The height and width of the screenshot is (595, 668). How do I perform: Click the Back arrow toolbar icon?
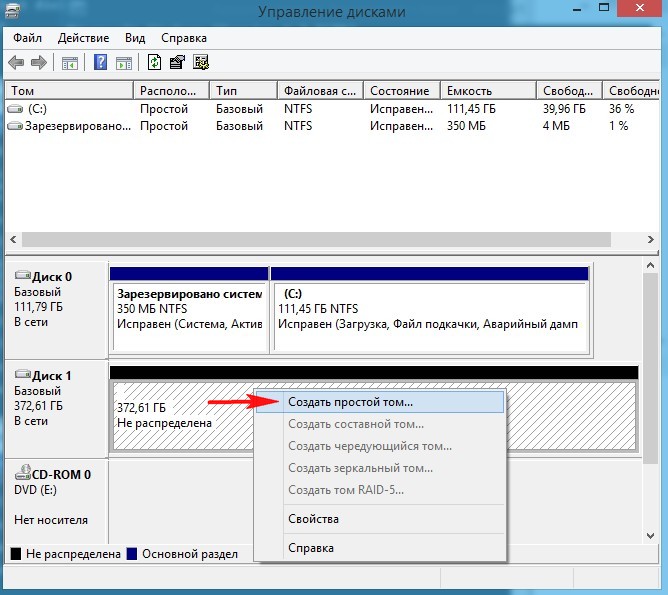coord(17,62)
